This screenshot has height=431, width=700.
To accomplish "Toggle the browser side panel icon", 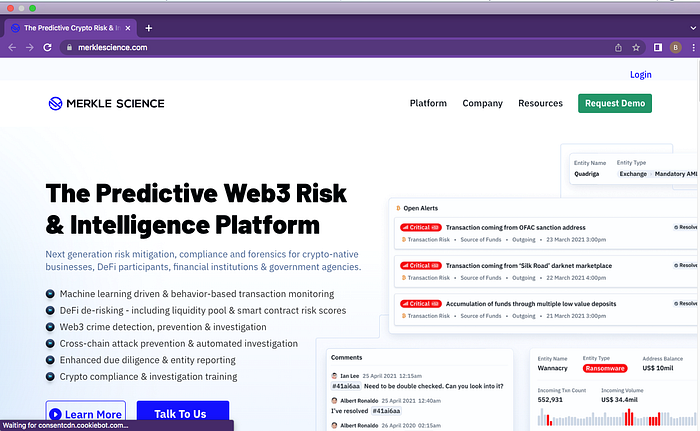I will pyautogui.click(x=658, y=47).
